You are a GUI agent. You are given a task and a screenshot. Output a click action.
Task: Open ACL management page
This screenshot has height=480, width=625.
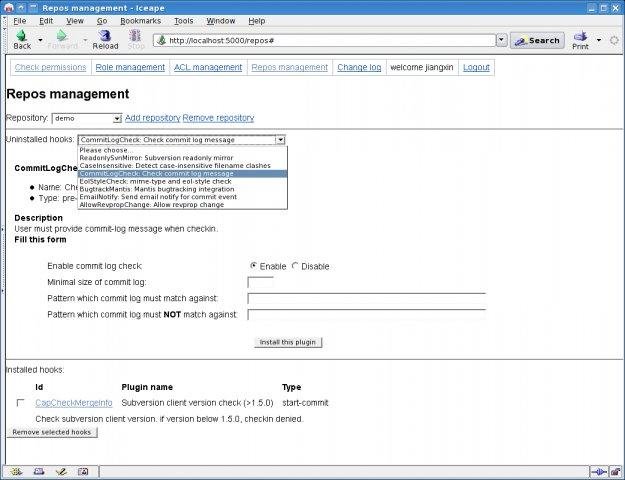(208, 67)
